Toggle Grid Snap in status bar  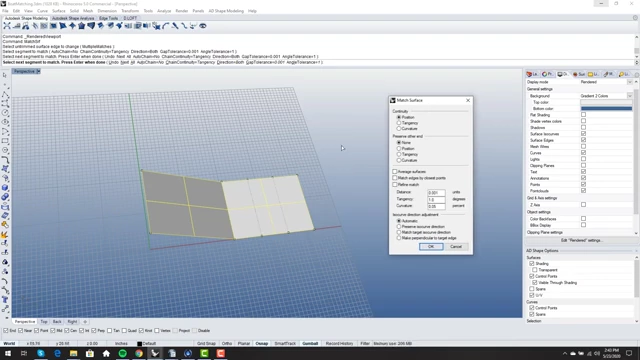click(x=206, y=344)
